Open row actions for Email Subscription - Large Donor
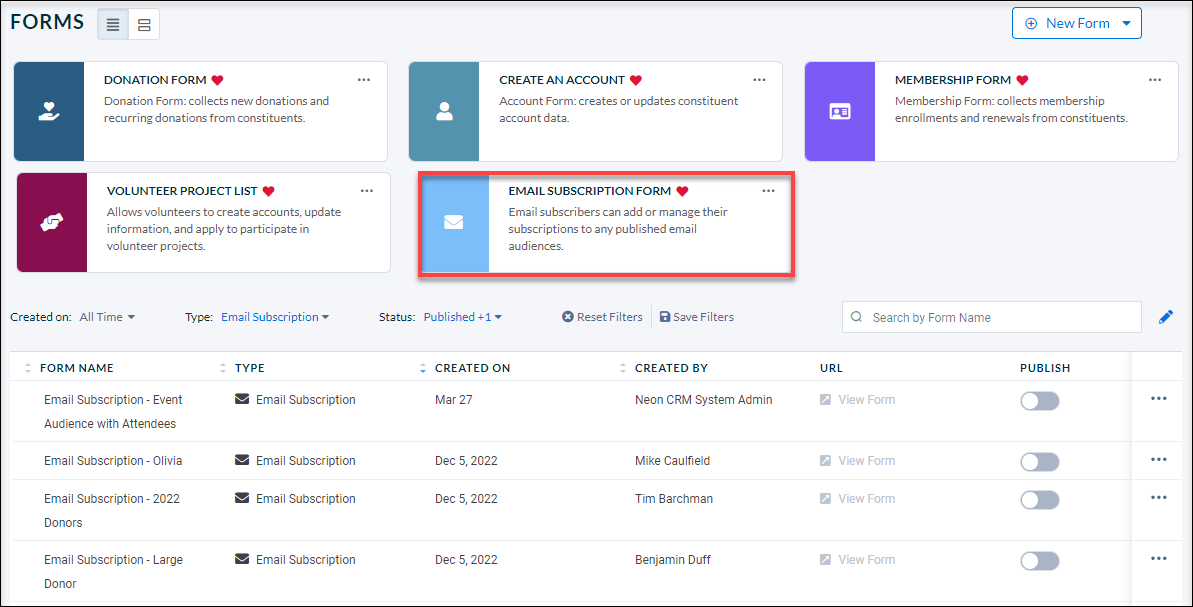The height and width of the screenshot is (607, 1193). coord(1159,558)
